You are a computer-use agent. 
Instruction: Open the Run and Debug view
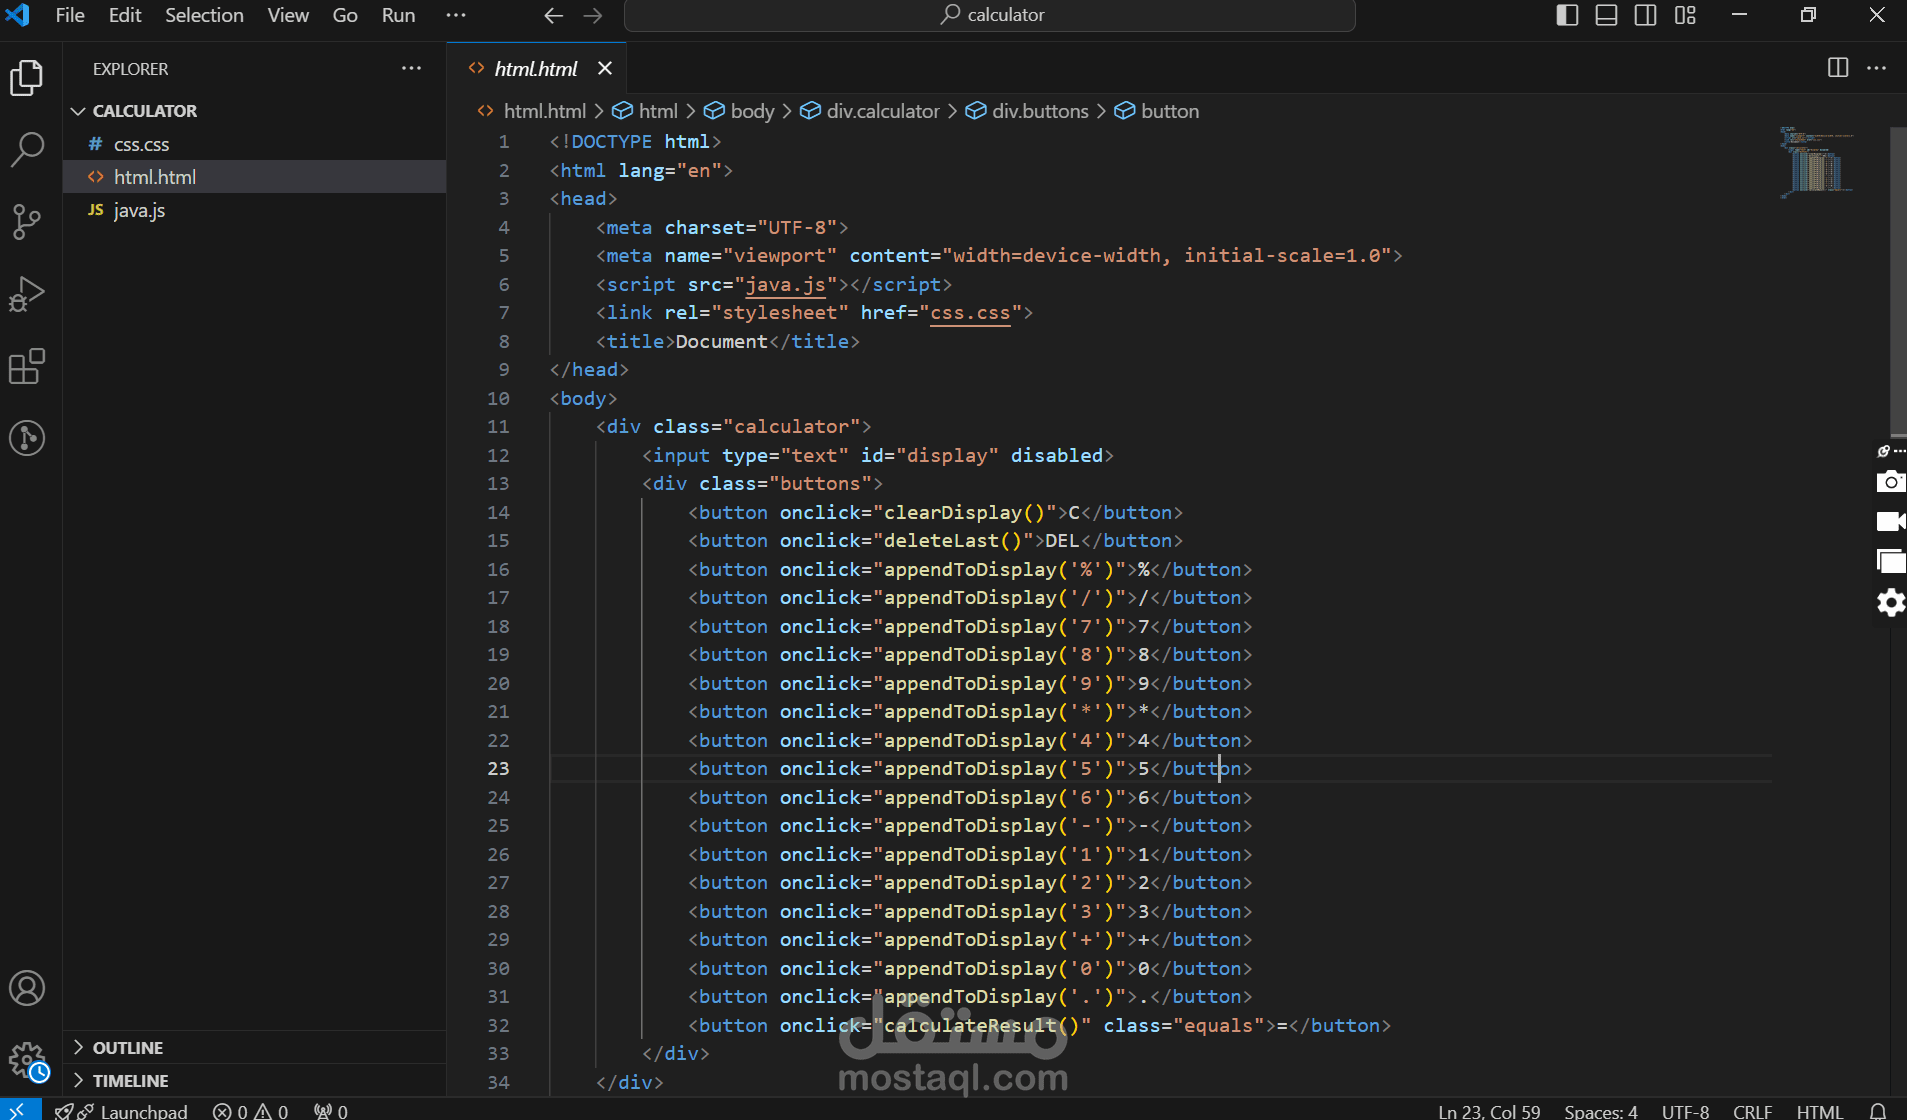tap(27, 294)
